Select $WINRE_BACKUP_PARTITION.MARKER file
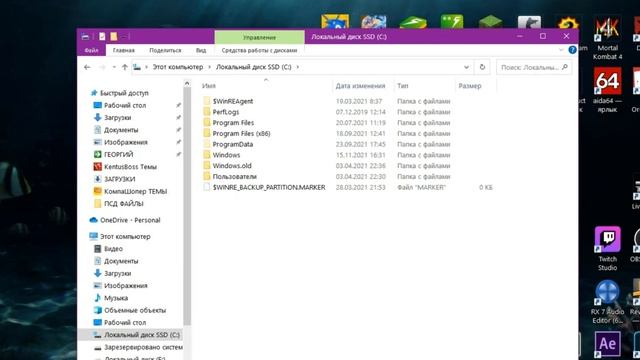Viewport: 640px width, 360px height. pos(264,187)
